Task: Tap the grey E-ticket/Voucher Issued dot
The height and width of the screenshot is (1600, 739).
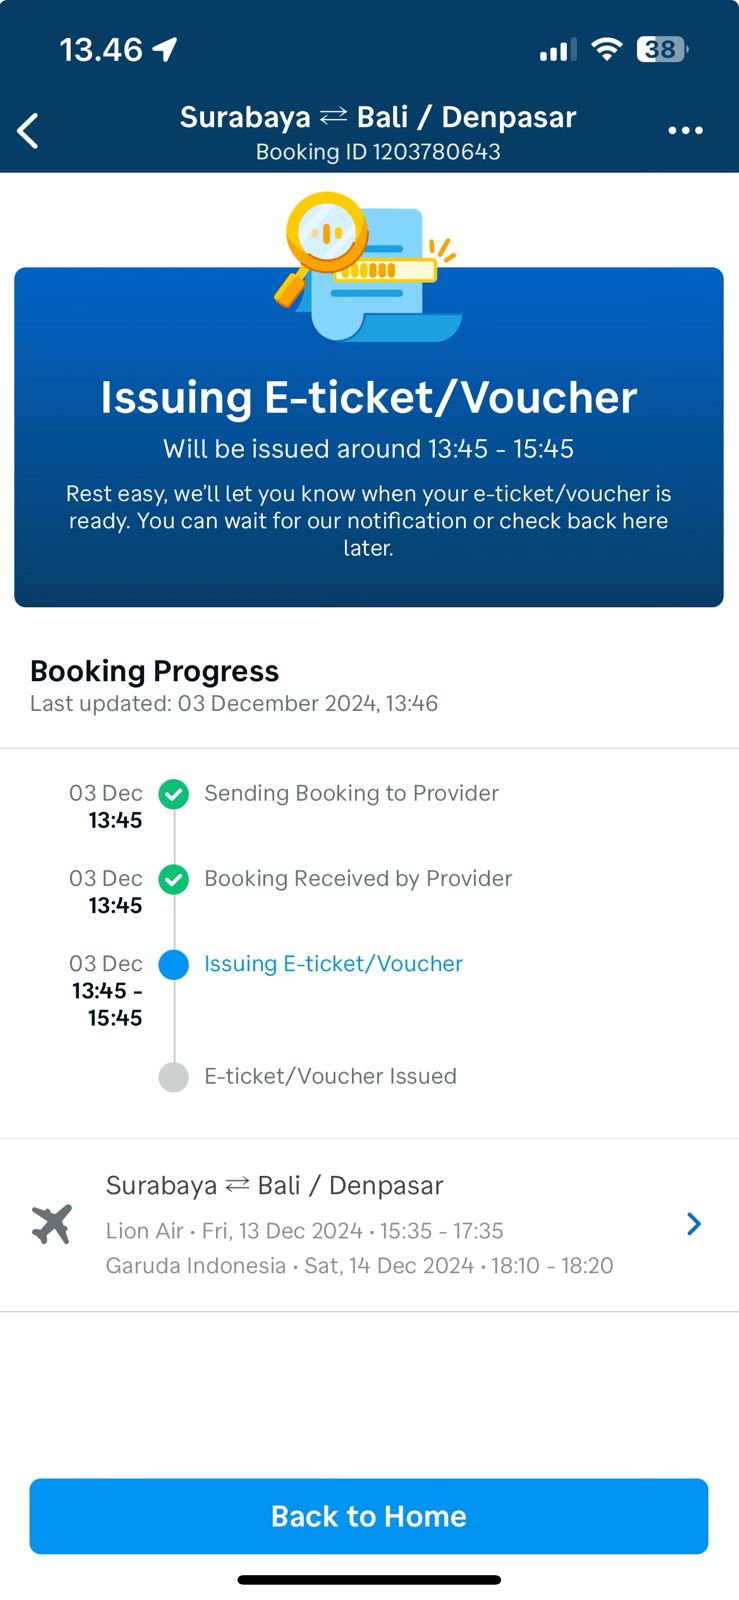Action: coord(174,1077)
